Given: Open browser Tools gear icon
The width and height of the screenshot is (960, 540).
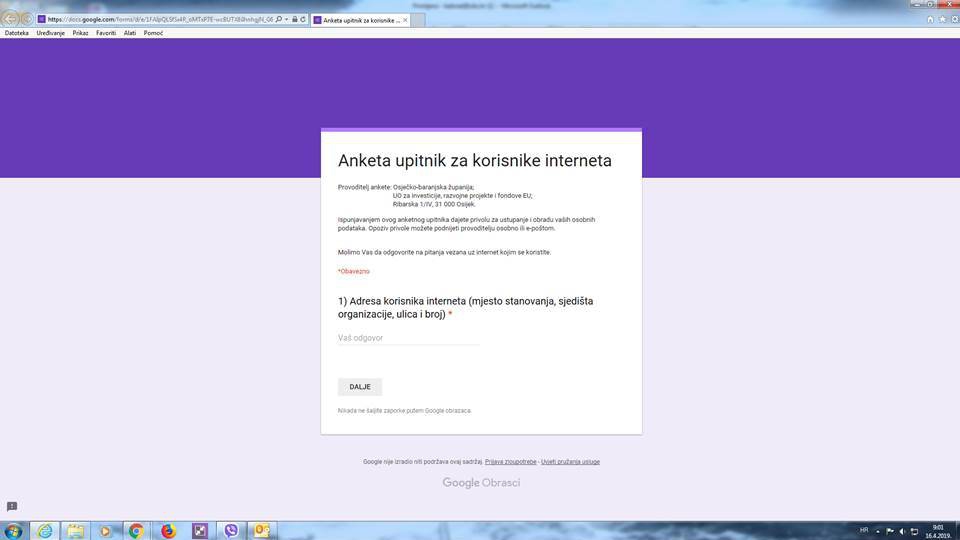Looking at the screenshot, I should tap(954, 20).
